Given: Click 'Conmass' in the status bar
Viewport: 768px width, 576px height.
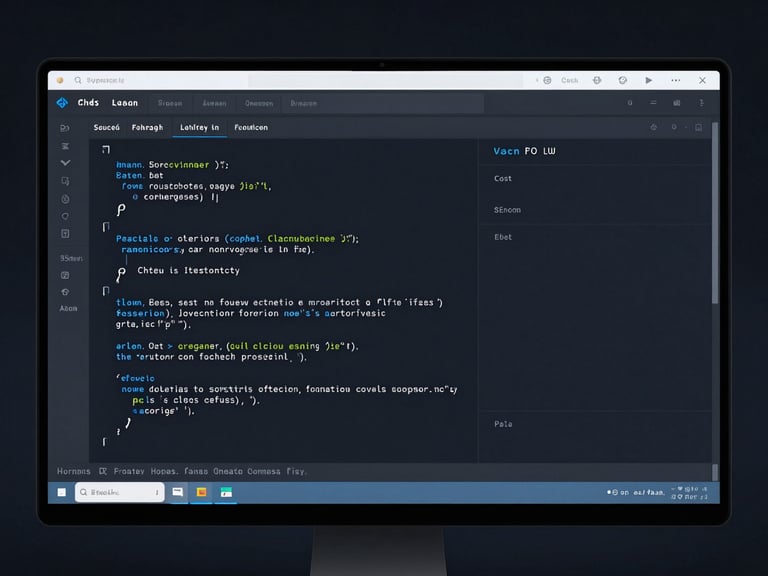Looking at the screenshot, I should pyautogui.click(x=264, y=471).
